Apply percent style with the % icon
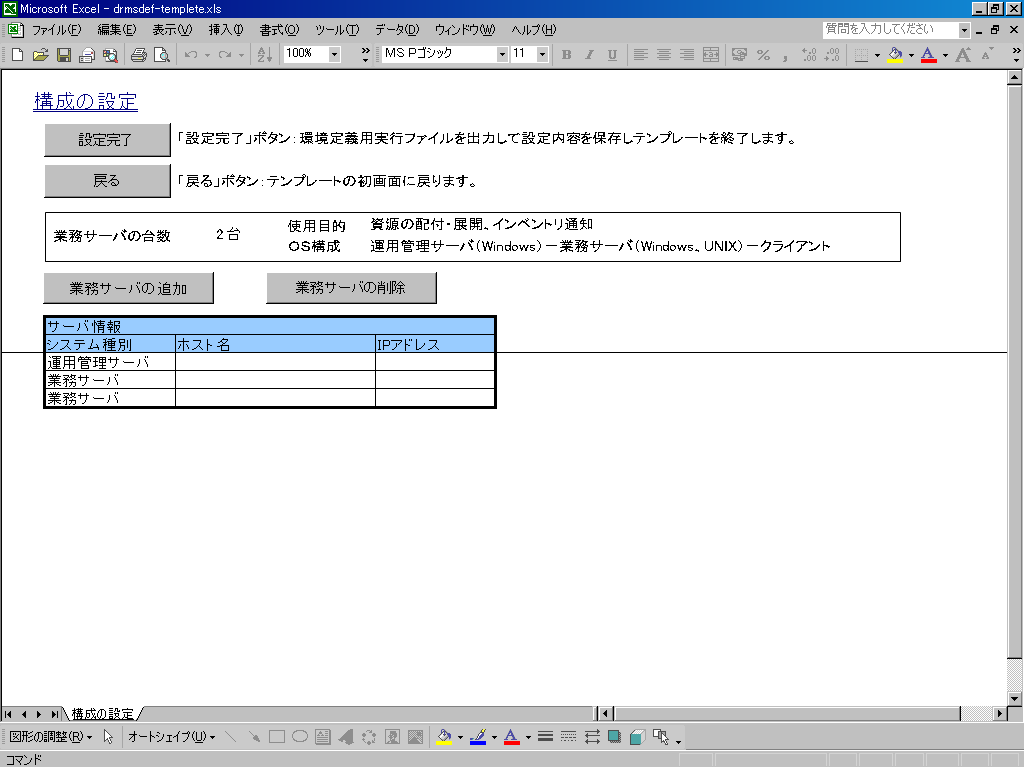 click(763, 55)
